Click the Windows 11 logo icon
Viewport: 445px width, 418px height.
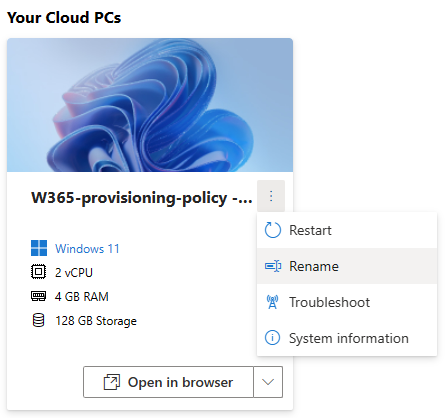point(39,248)
